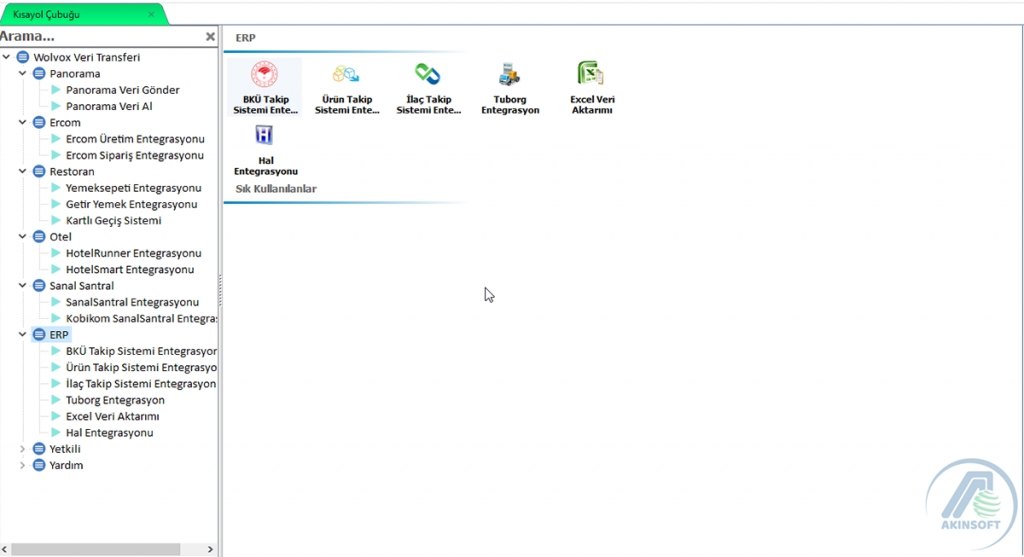Click the Otel folder icon in tree
This screenshot has height=557, width=1024.
click(39, 237)
